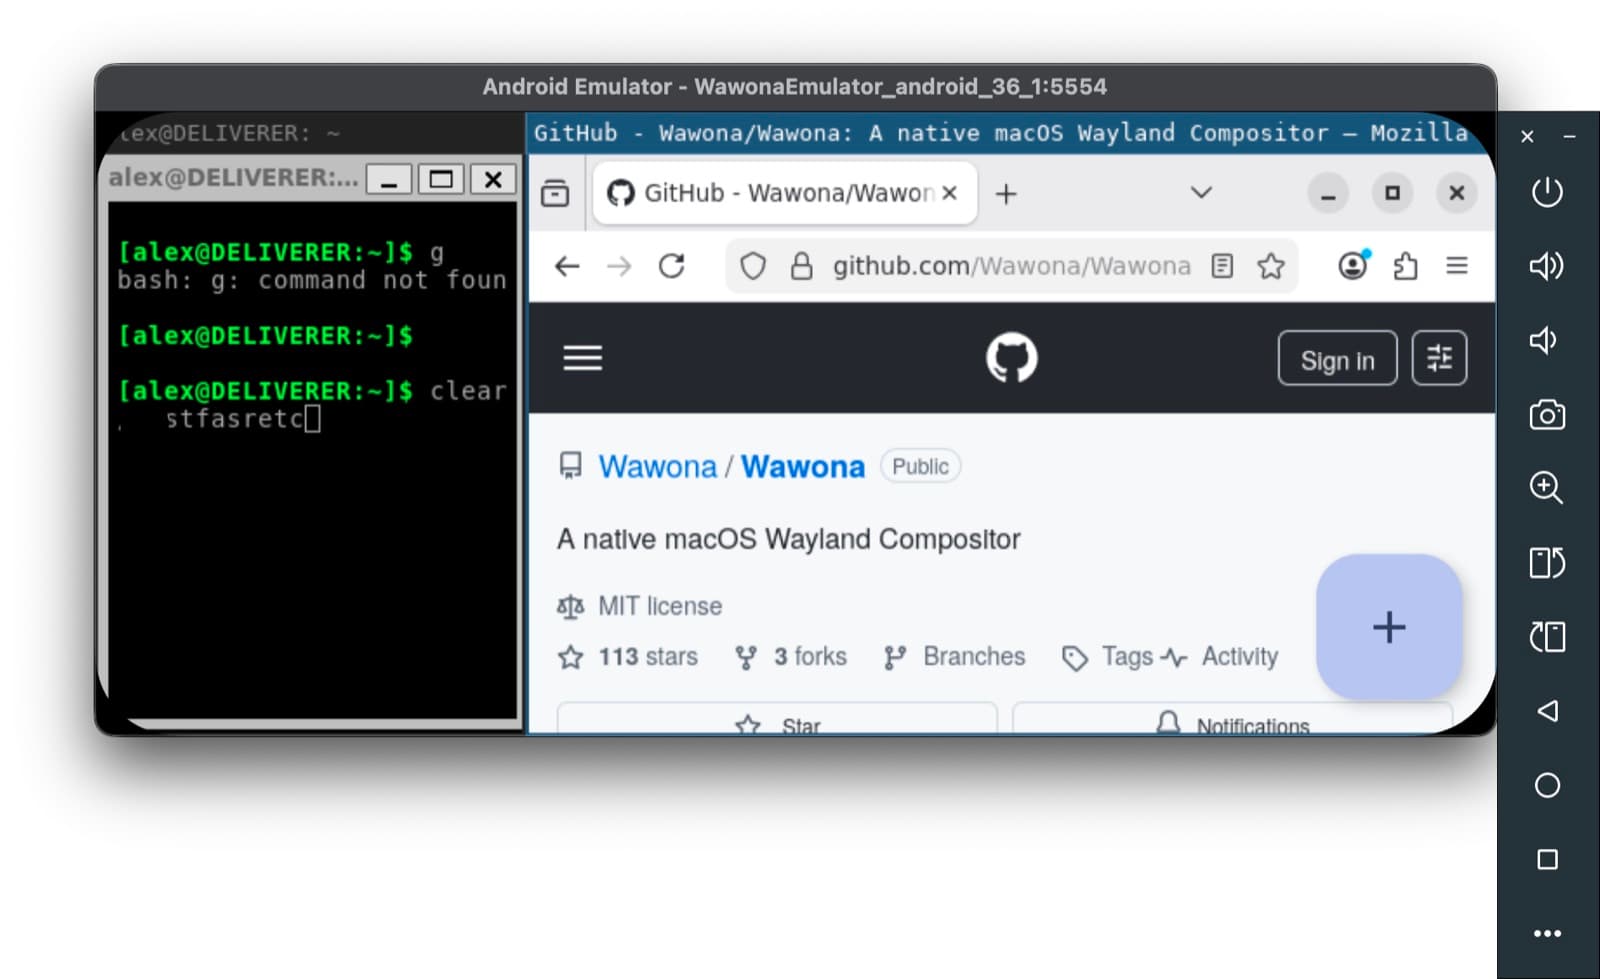
Task: Open the Firefox application hamburger menu
Action: pyautogui.click(x=1457, y=265)
